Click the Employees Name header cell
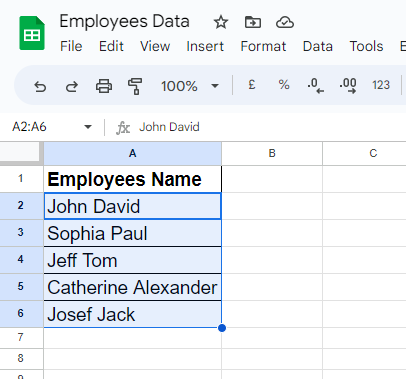The width and height of the screenshot is (406, 379). pos(133,179)
